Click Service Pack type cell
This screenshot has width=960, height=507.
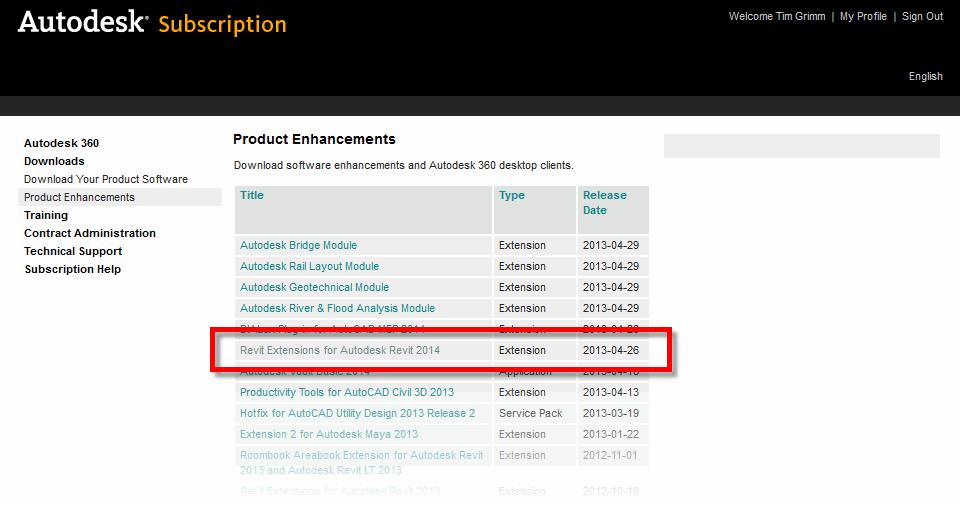point(530,413)
